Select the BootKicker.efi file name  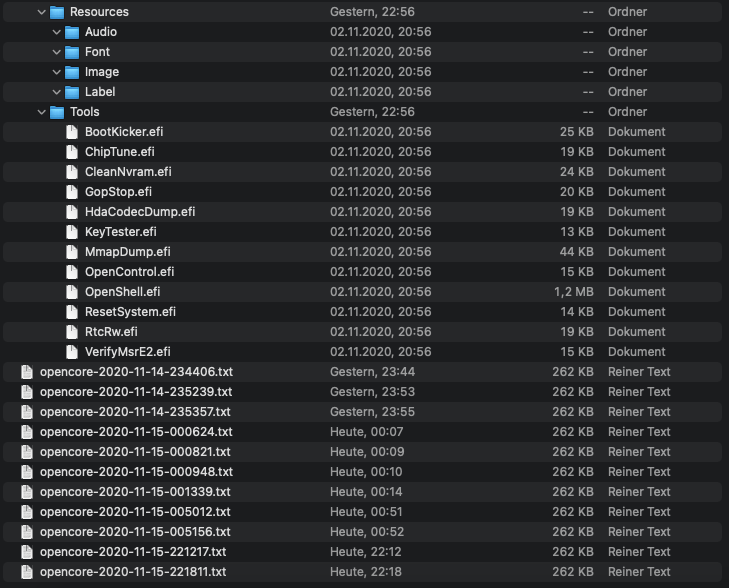pyautogui.click(x=124, y=132)
